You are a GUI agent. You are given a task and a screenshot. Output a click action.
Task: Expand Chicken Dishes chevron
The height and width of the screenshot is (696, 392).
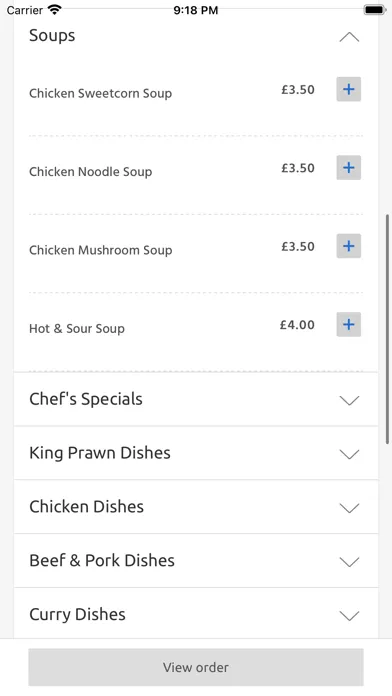(x=349, y=508)
